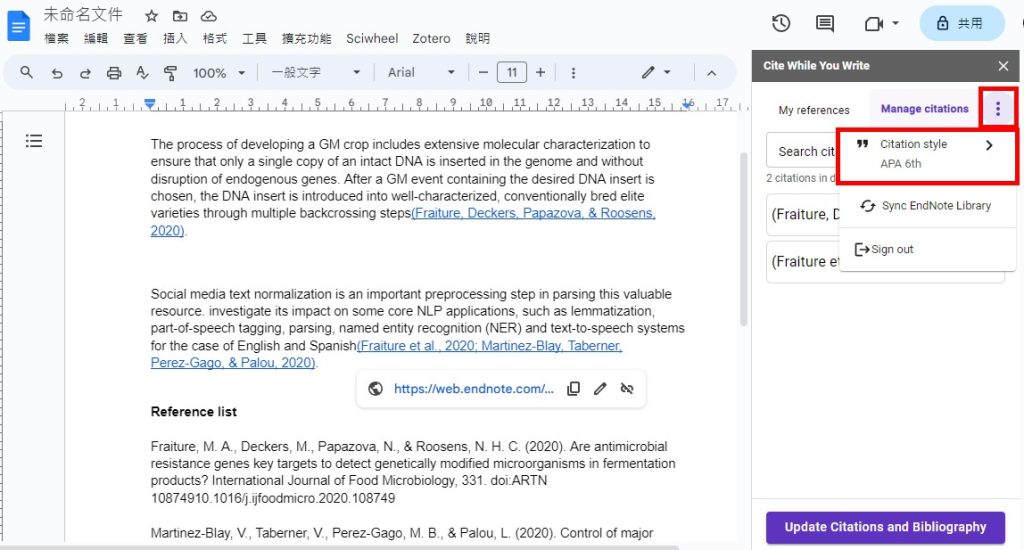Open the Sciwheel menu
The width and height of the screenshot is (1024, 550).
tap(372, 39)
